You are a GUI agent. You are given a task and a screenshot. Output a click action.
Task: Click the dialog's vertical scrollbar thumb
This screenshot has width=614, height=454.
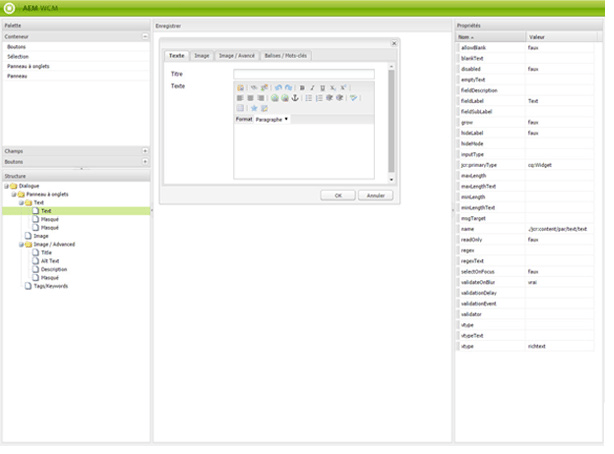click(391, 121)
